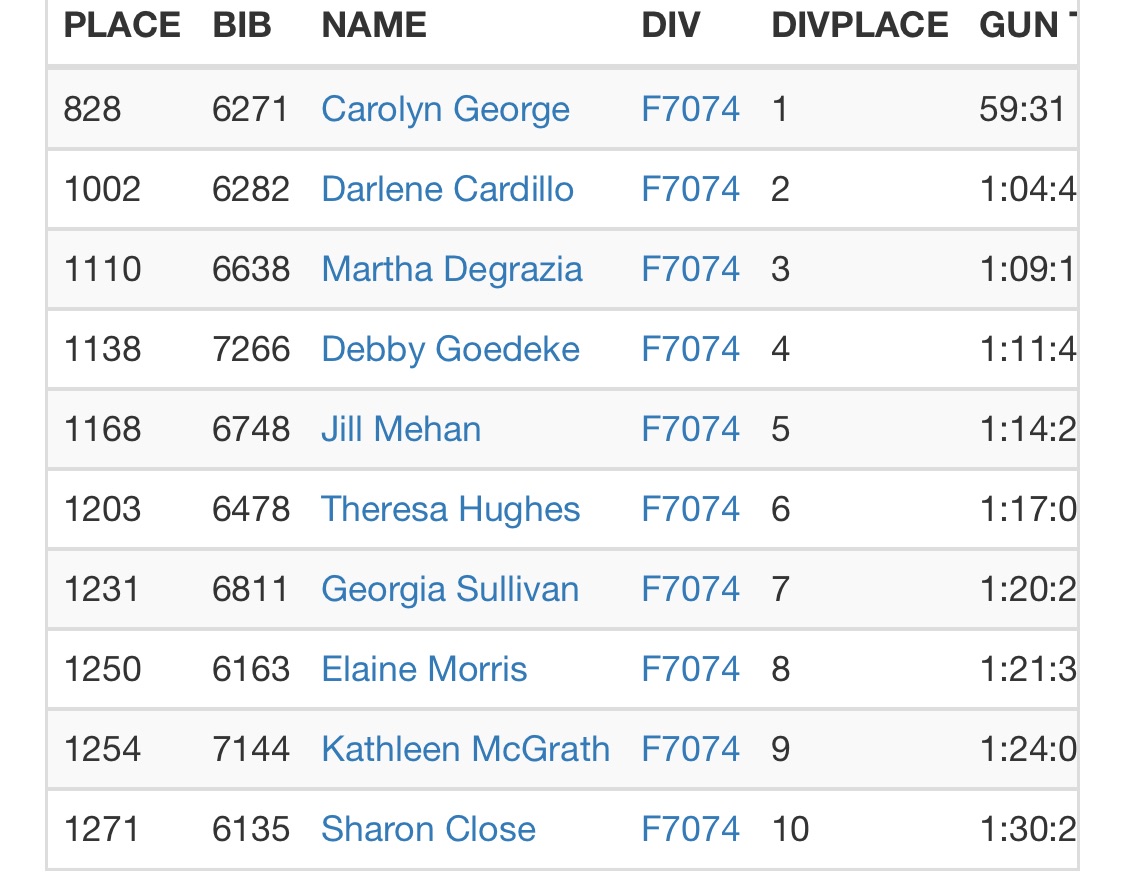The height and width of the screenshot is (896, 1125).
Task: Open F7074 division link in Sharon Close's row
Action: coord(690,829)
